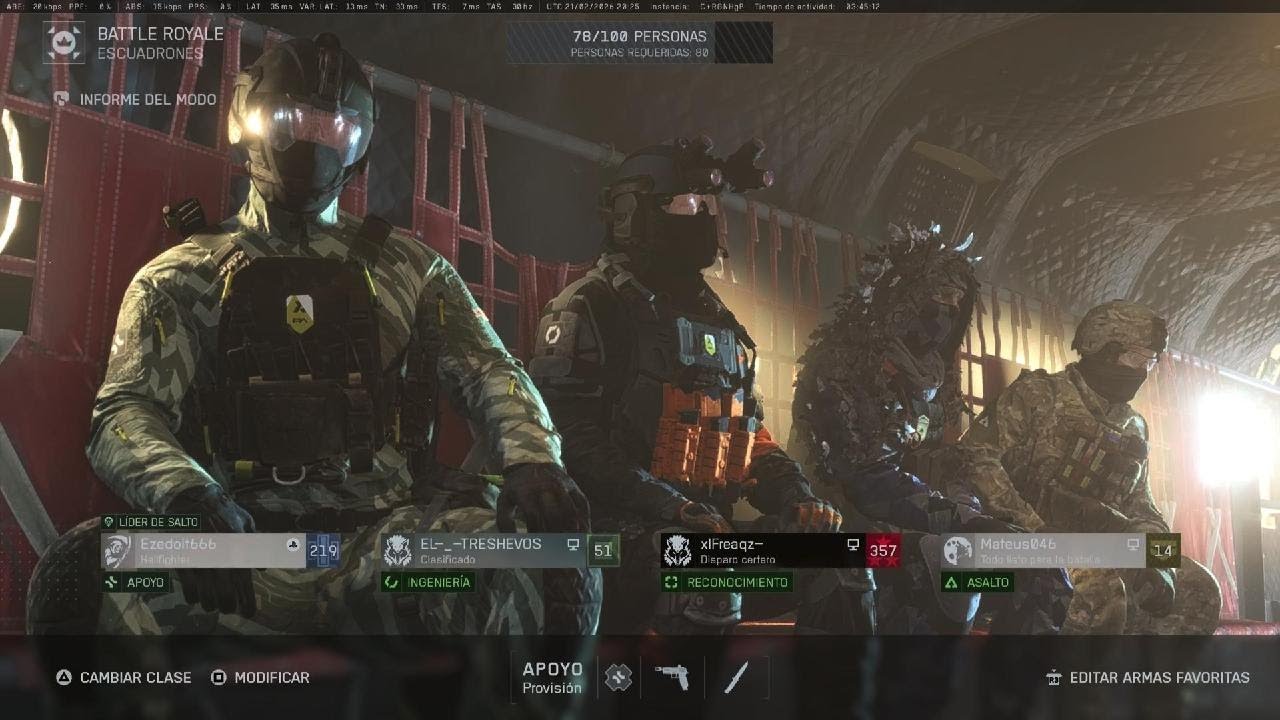Screen dimensions: 1280x720
Task: Click Mateus046 player avatar
Action: [x=958, y=550]
